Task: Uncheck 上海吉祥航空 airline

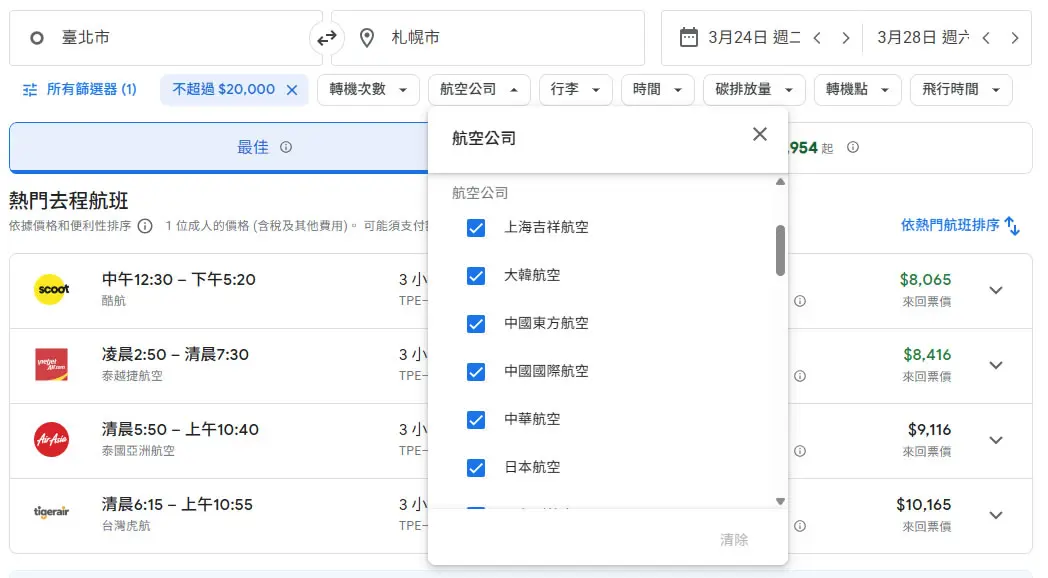Action: point(476,228)
